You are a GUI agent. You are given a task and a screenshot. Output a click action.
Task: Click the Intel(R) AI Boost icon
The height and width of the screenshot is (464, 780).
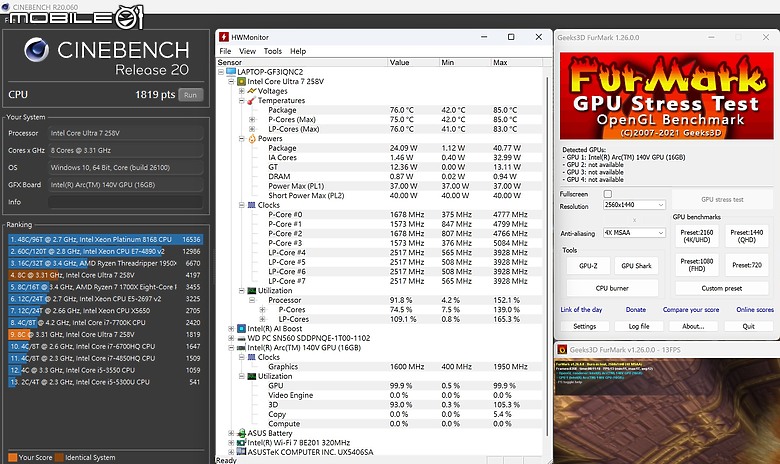pos(241,329)
